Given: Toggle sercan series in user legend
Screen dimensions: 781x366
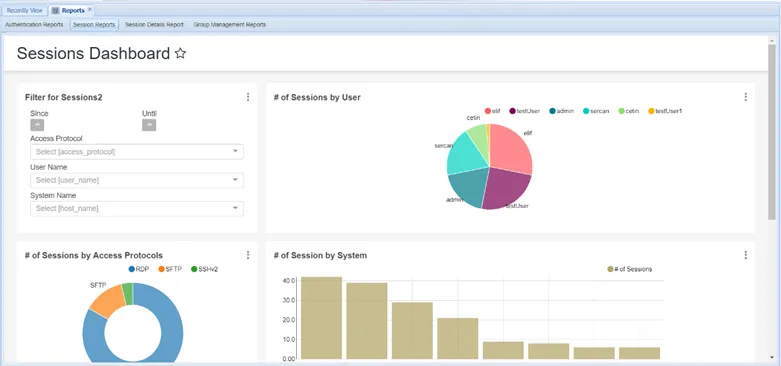Looking at the screenshot, I should click(x=596, y=111).
